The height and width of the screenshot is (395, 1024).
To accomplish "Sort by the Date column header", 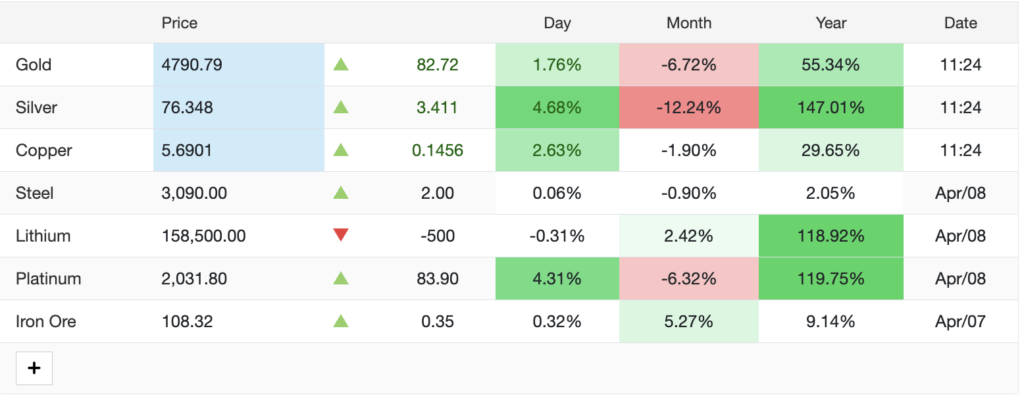I will click(961, 23).
